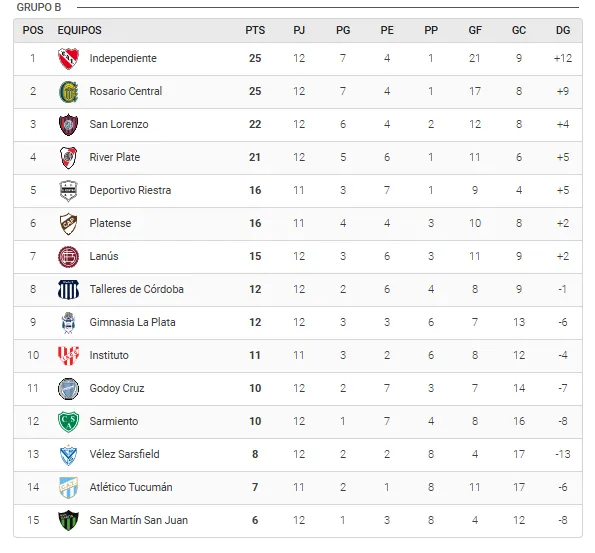Click the GF column header
The height and width of the screenshot is (553, 595).
(475, 30)
